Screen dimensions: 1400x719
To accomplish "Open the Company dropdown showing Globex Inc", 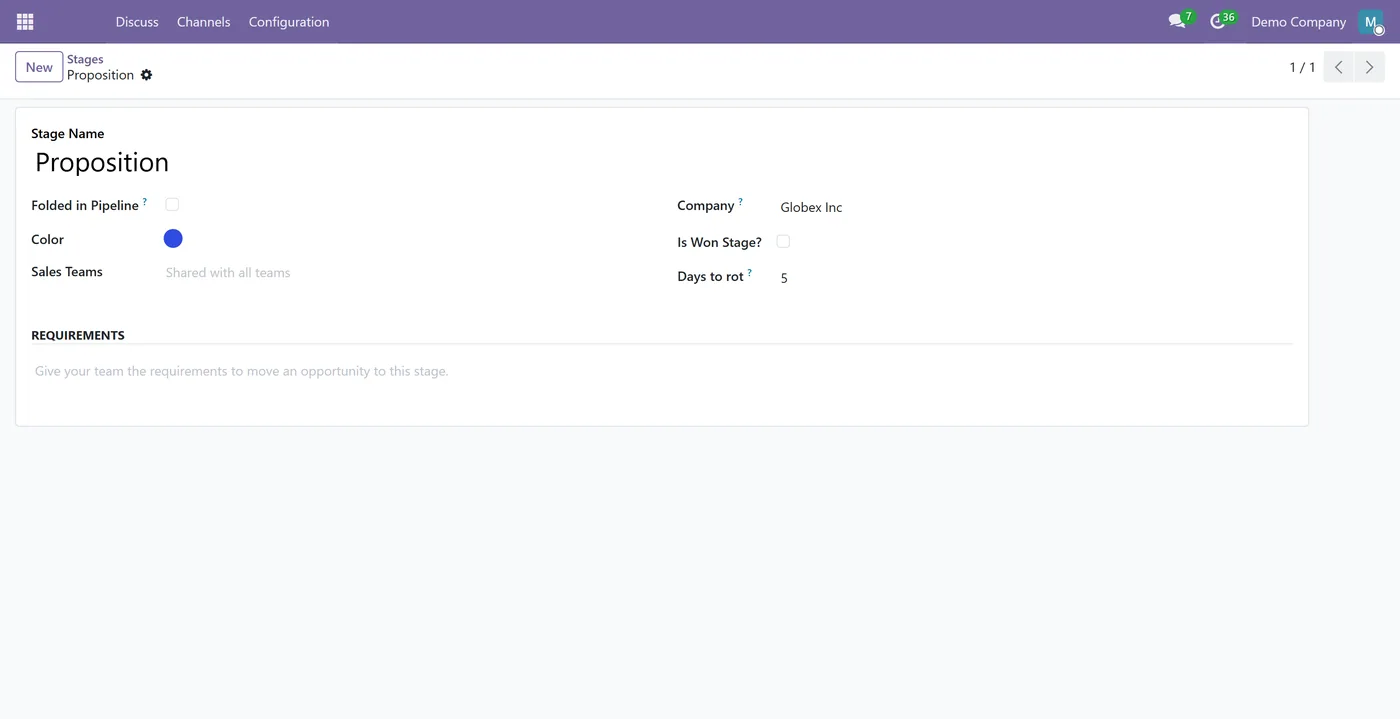I will [x=1034, y=207].
